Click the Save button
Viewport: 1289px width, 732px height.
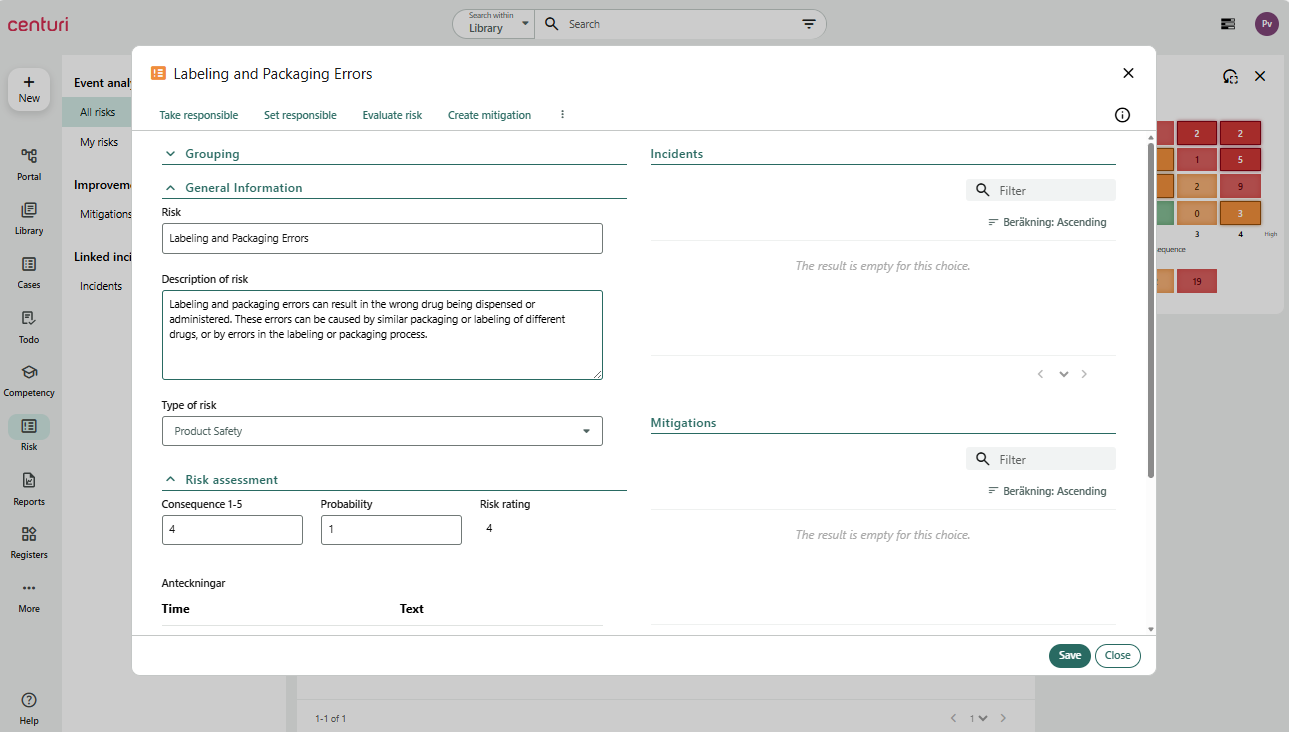pyautogui.click(x=1069, y=656)
